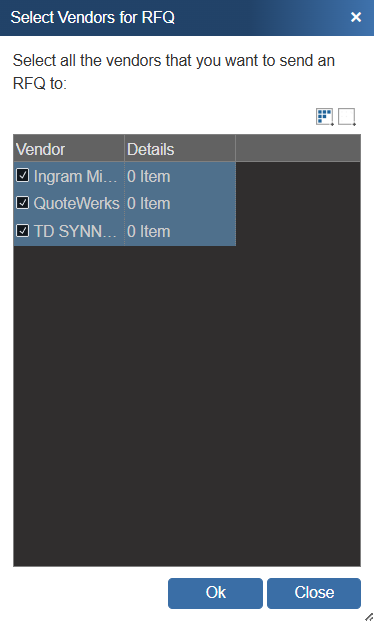Image resolution: width=374 pixels, height=622 pixels.
Task: Click the select all vendors grid icon
Action: pos(324,117)
